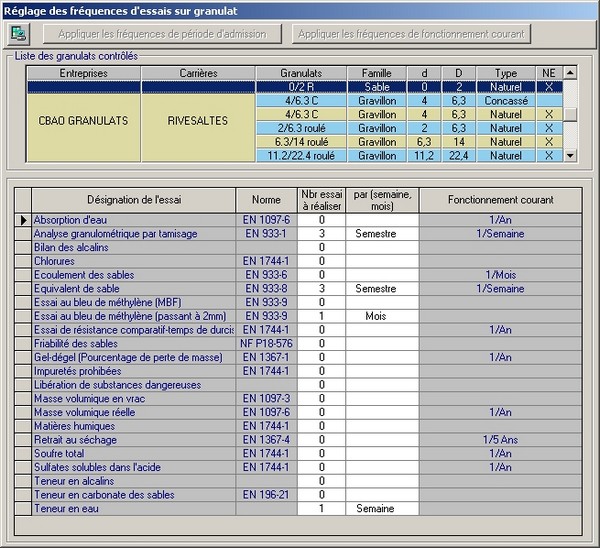The image size is (600, 548).
Task: Open the period cell for Analyse granulométrique par tamisage
Action: pos(381,233)
